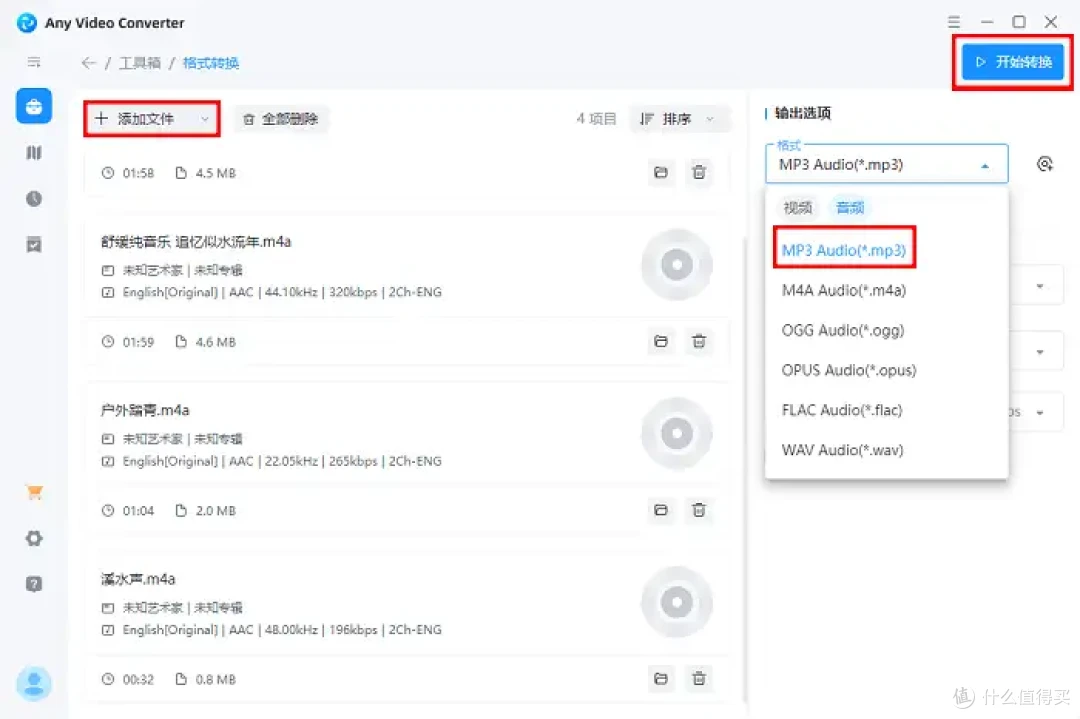
Task: Delete the 0.8 MB file
Action: [x=698, y=678]
